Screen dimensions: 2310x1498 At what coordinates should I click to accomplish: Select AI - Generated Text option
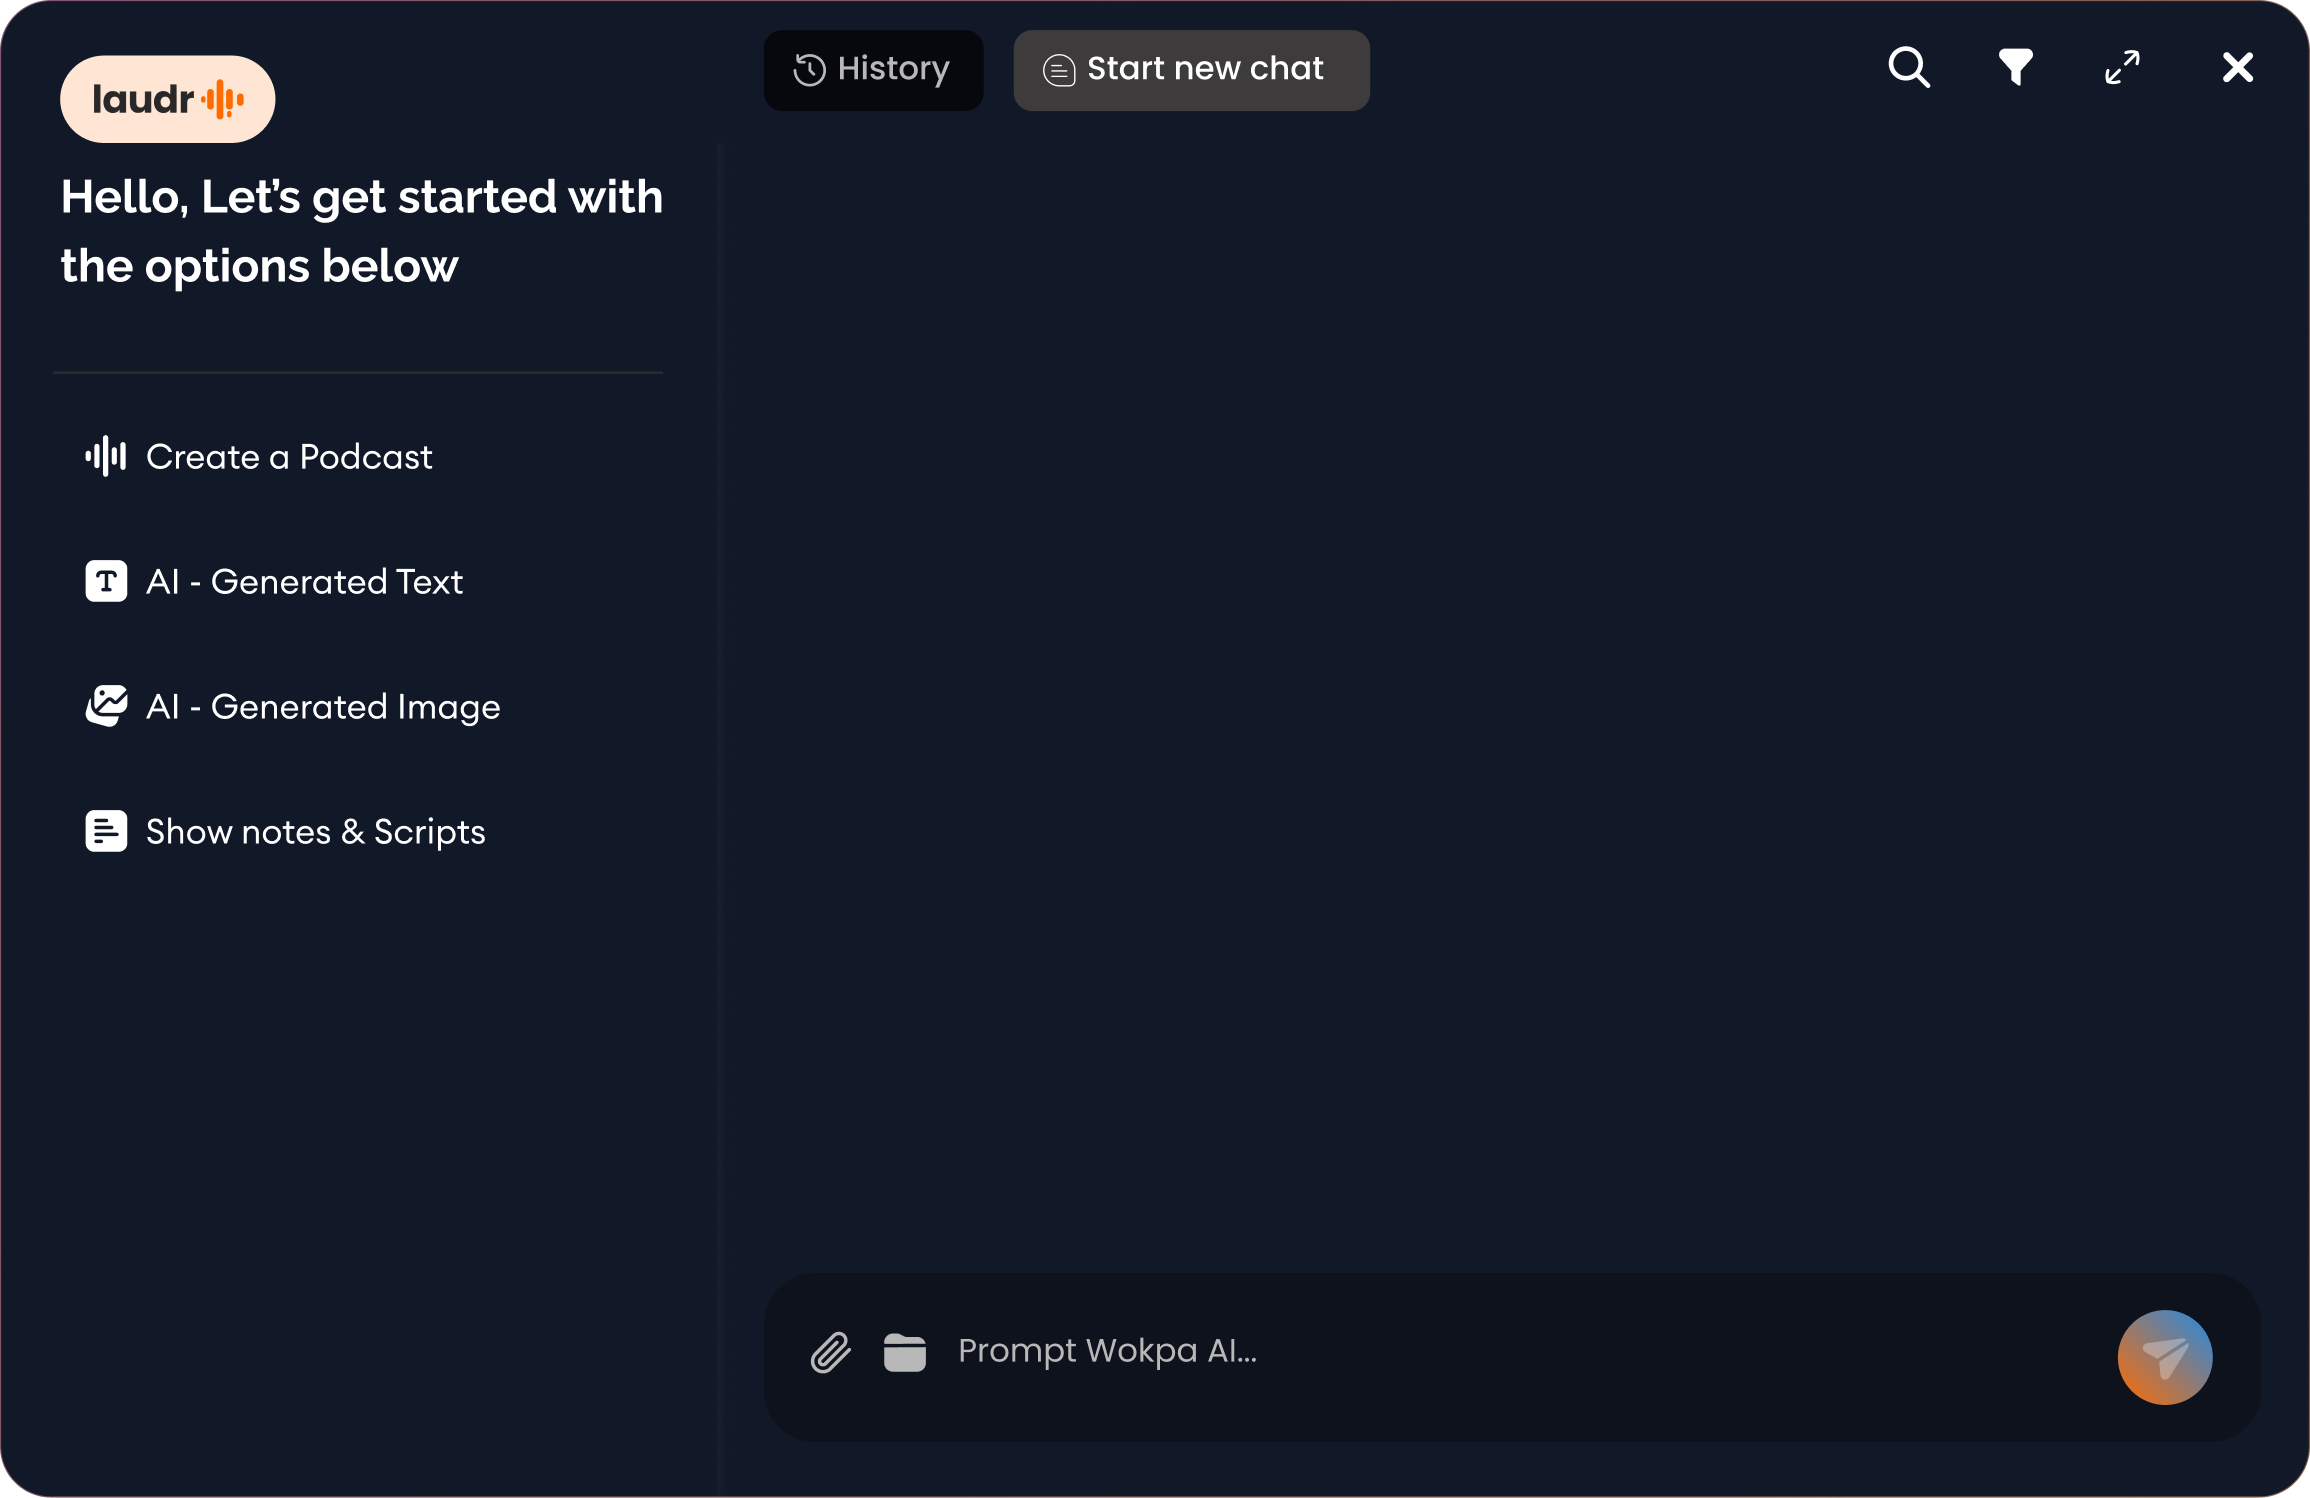(304, 582)
